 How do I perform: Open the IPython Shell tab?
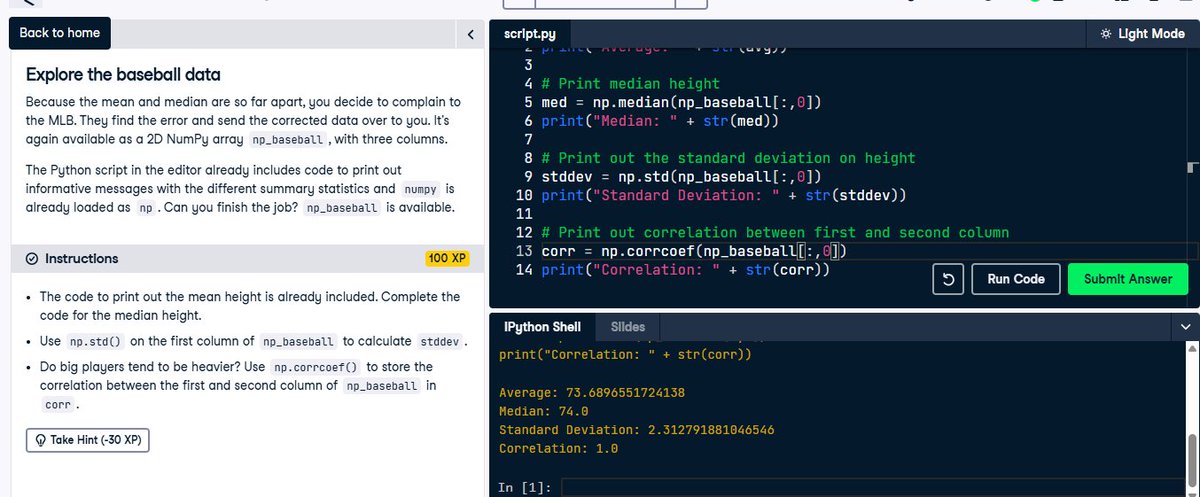(540, 326)
